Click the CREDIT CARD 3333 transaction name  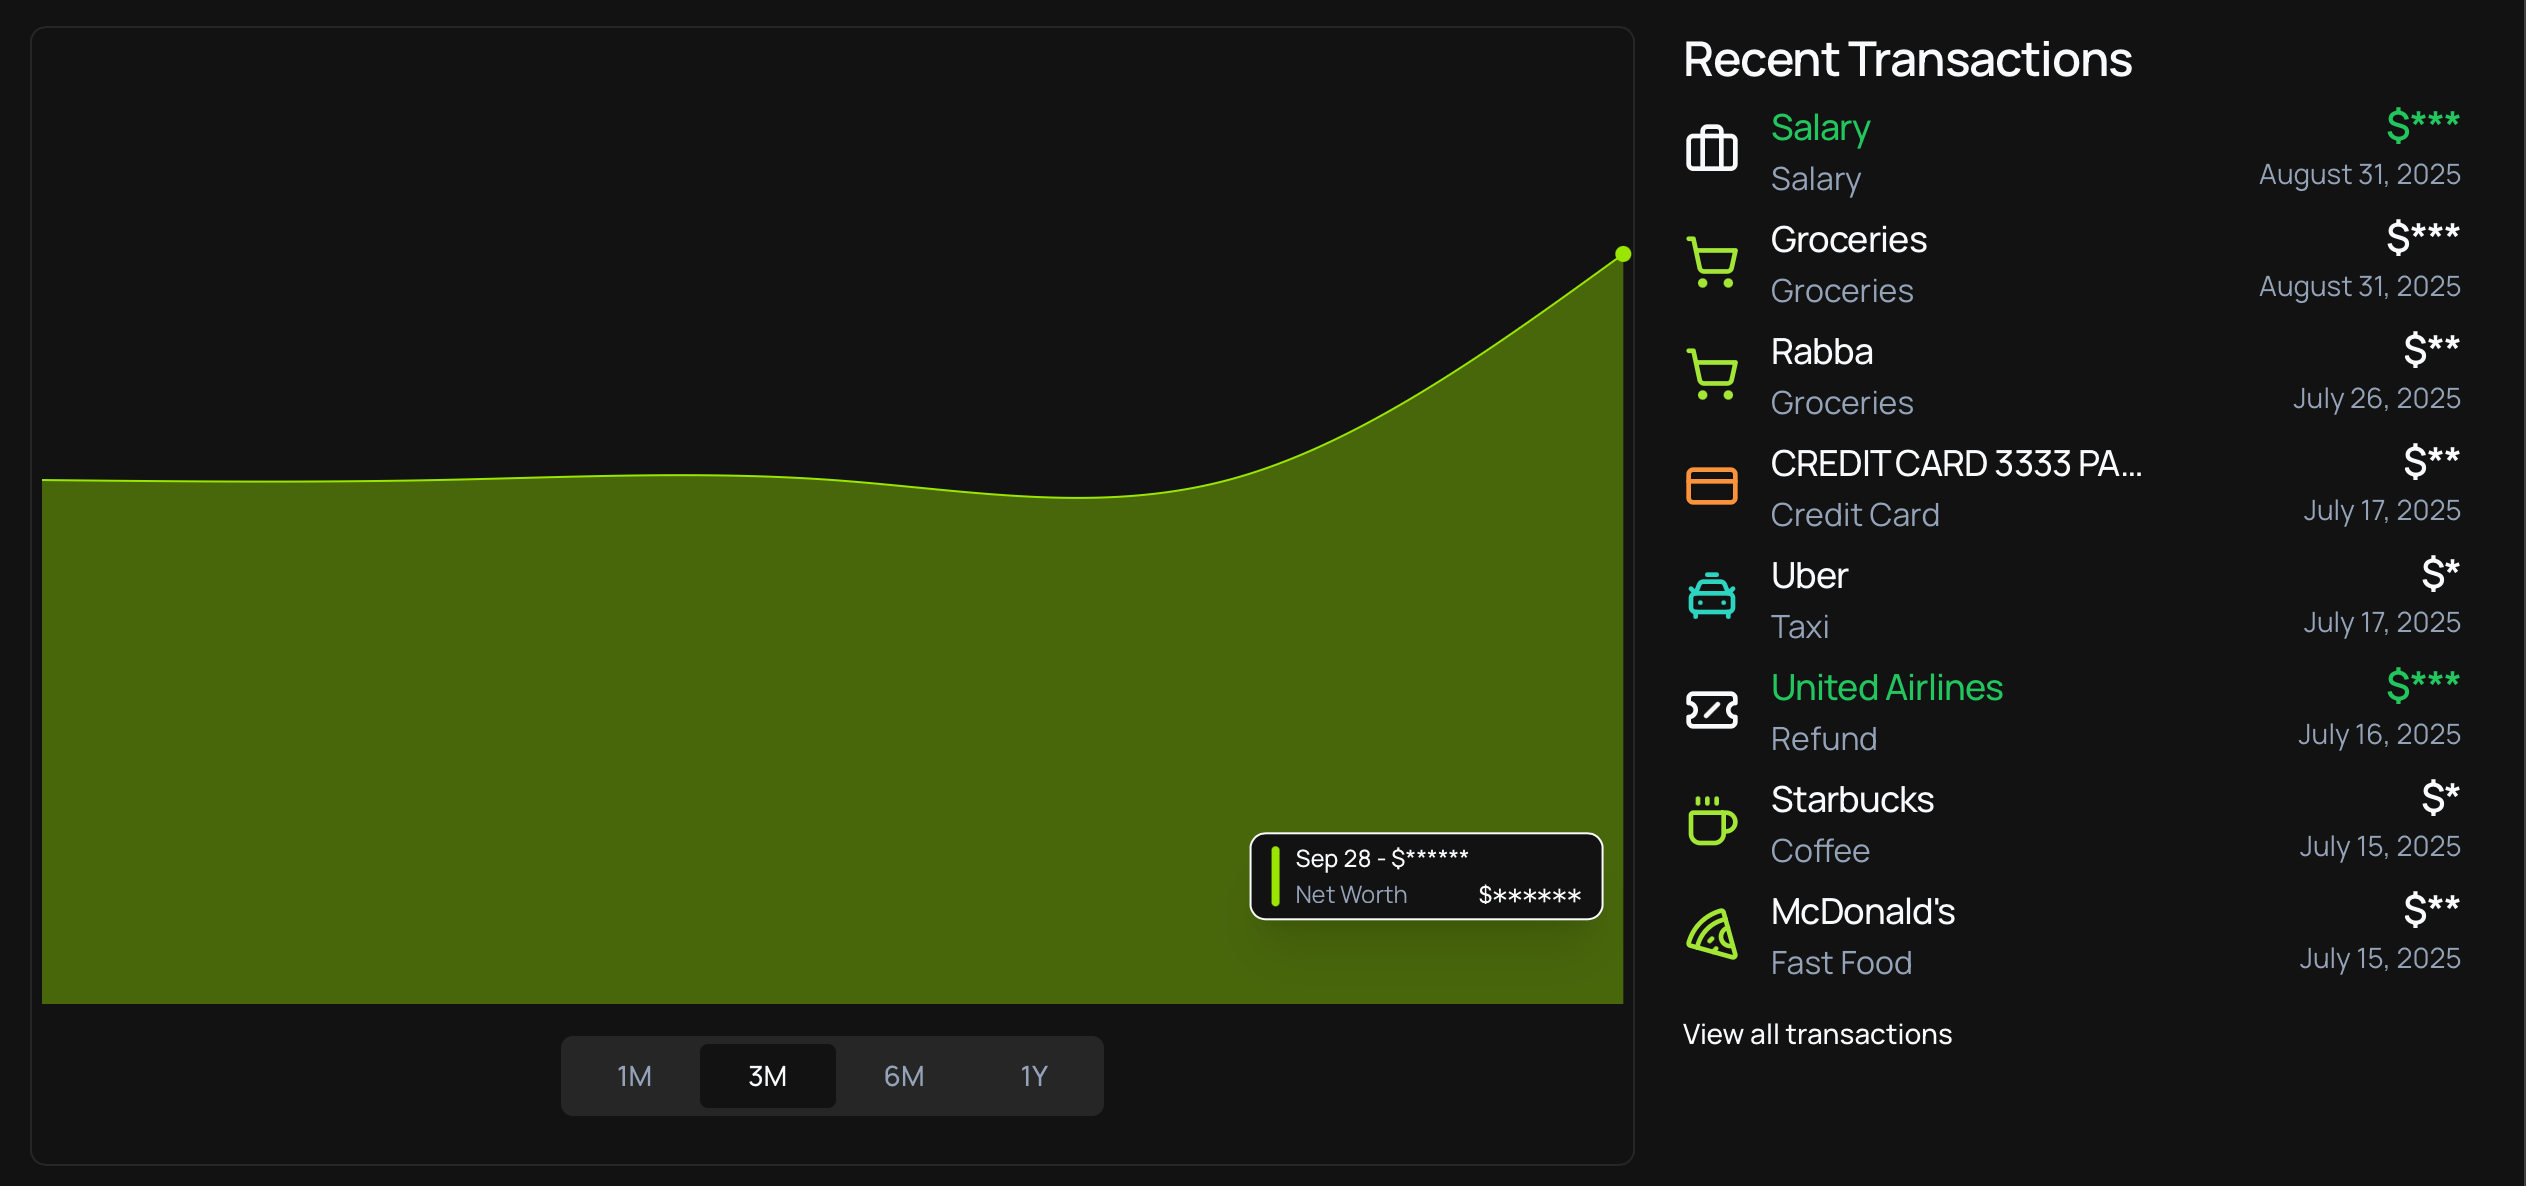click(1955, 464)
